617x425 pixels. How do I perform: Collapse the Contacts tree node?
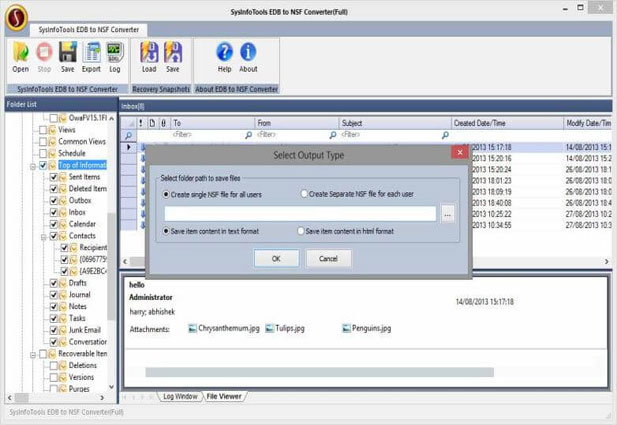tap(44, 237)
